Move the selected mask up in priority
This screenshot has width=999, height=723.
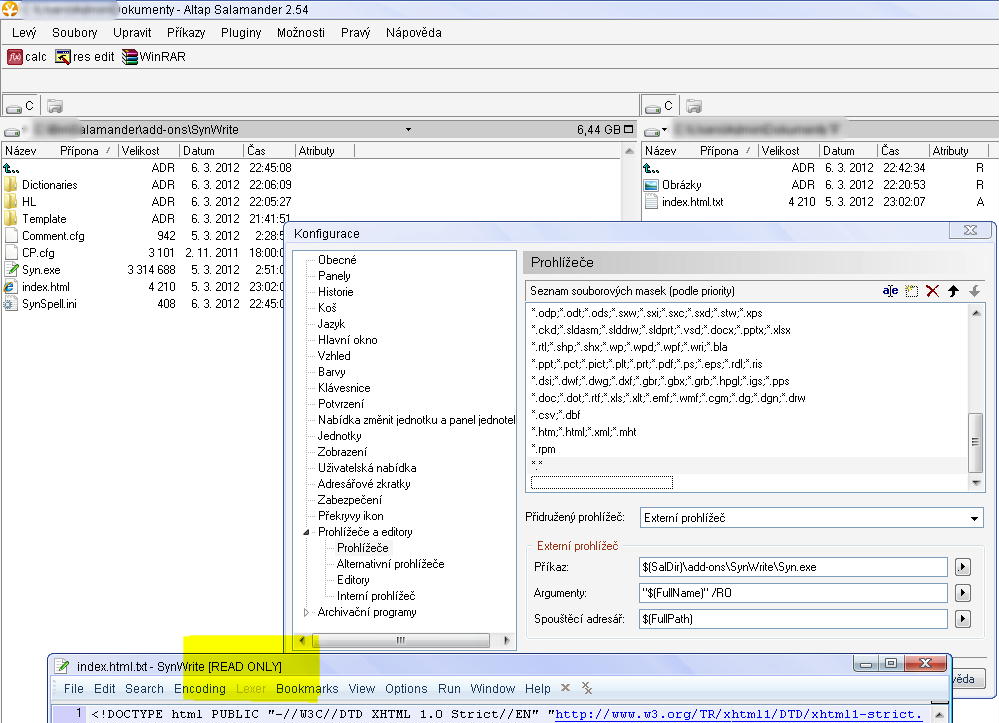[x=954, y=291]
